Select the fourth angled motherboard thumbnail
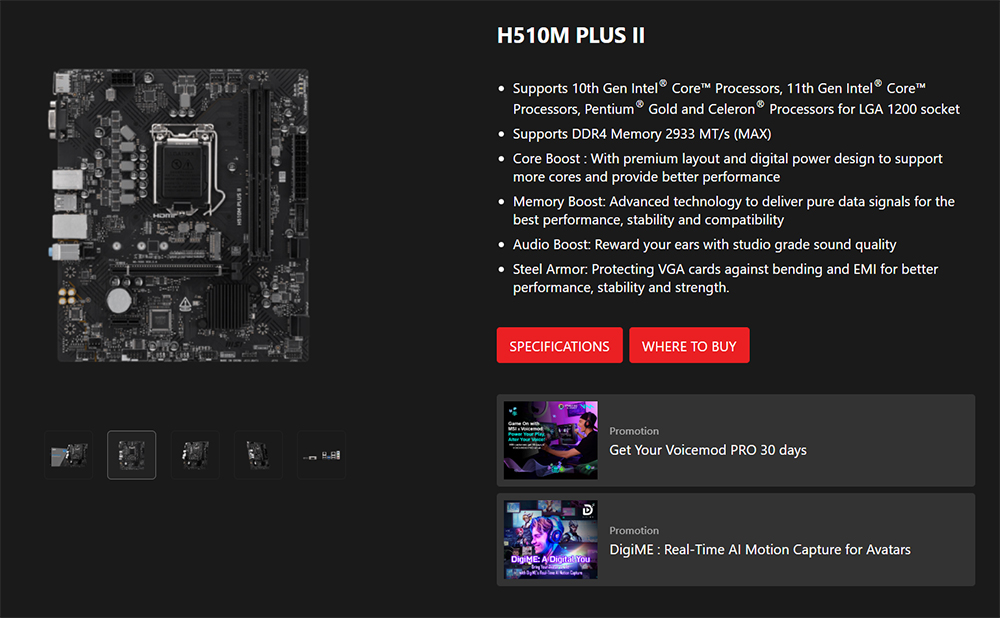 tap(258, 455)
